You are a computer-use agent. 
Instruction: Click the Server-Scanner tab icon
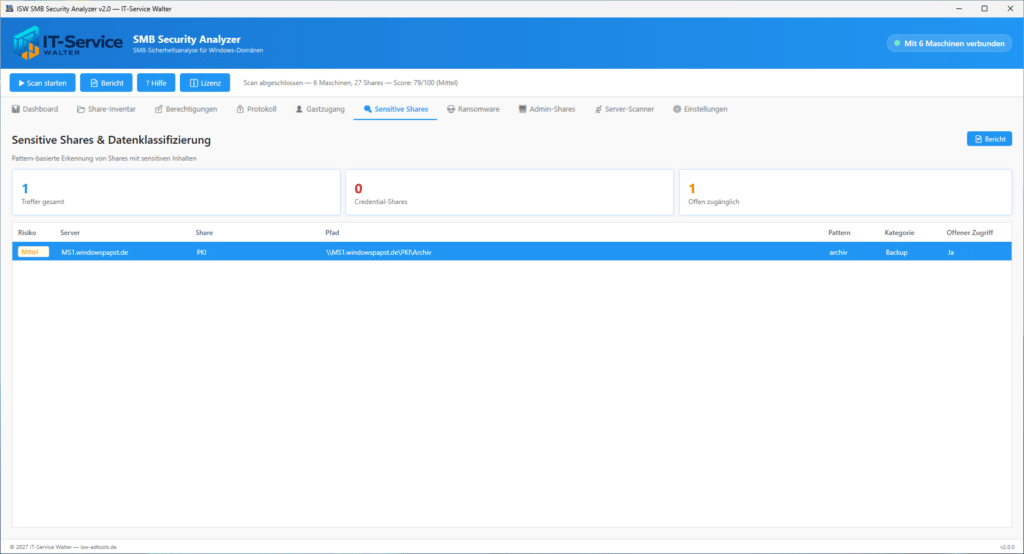point(598,109)
